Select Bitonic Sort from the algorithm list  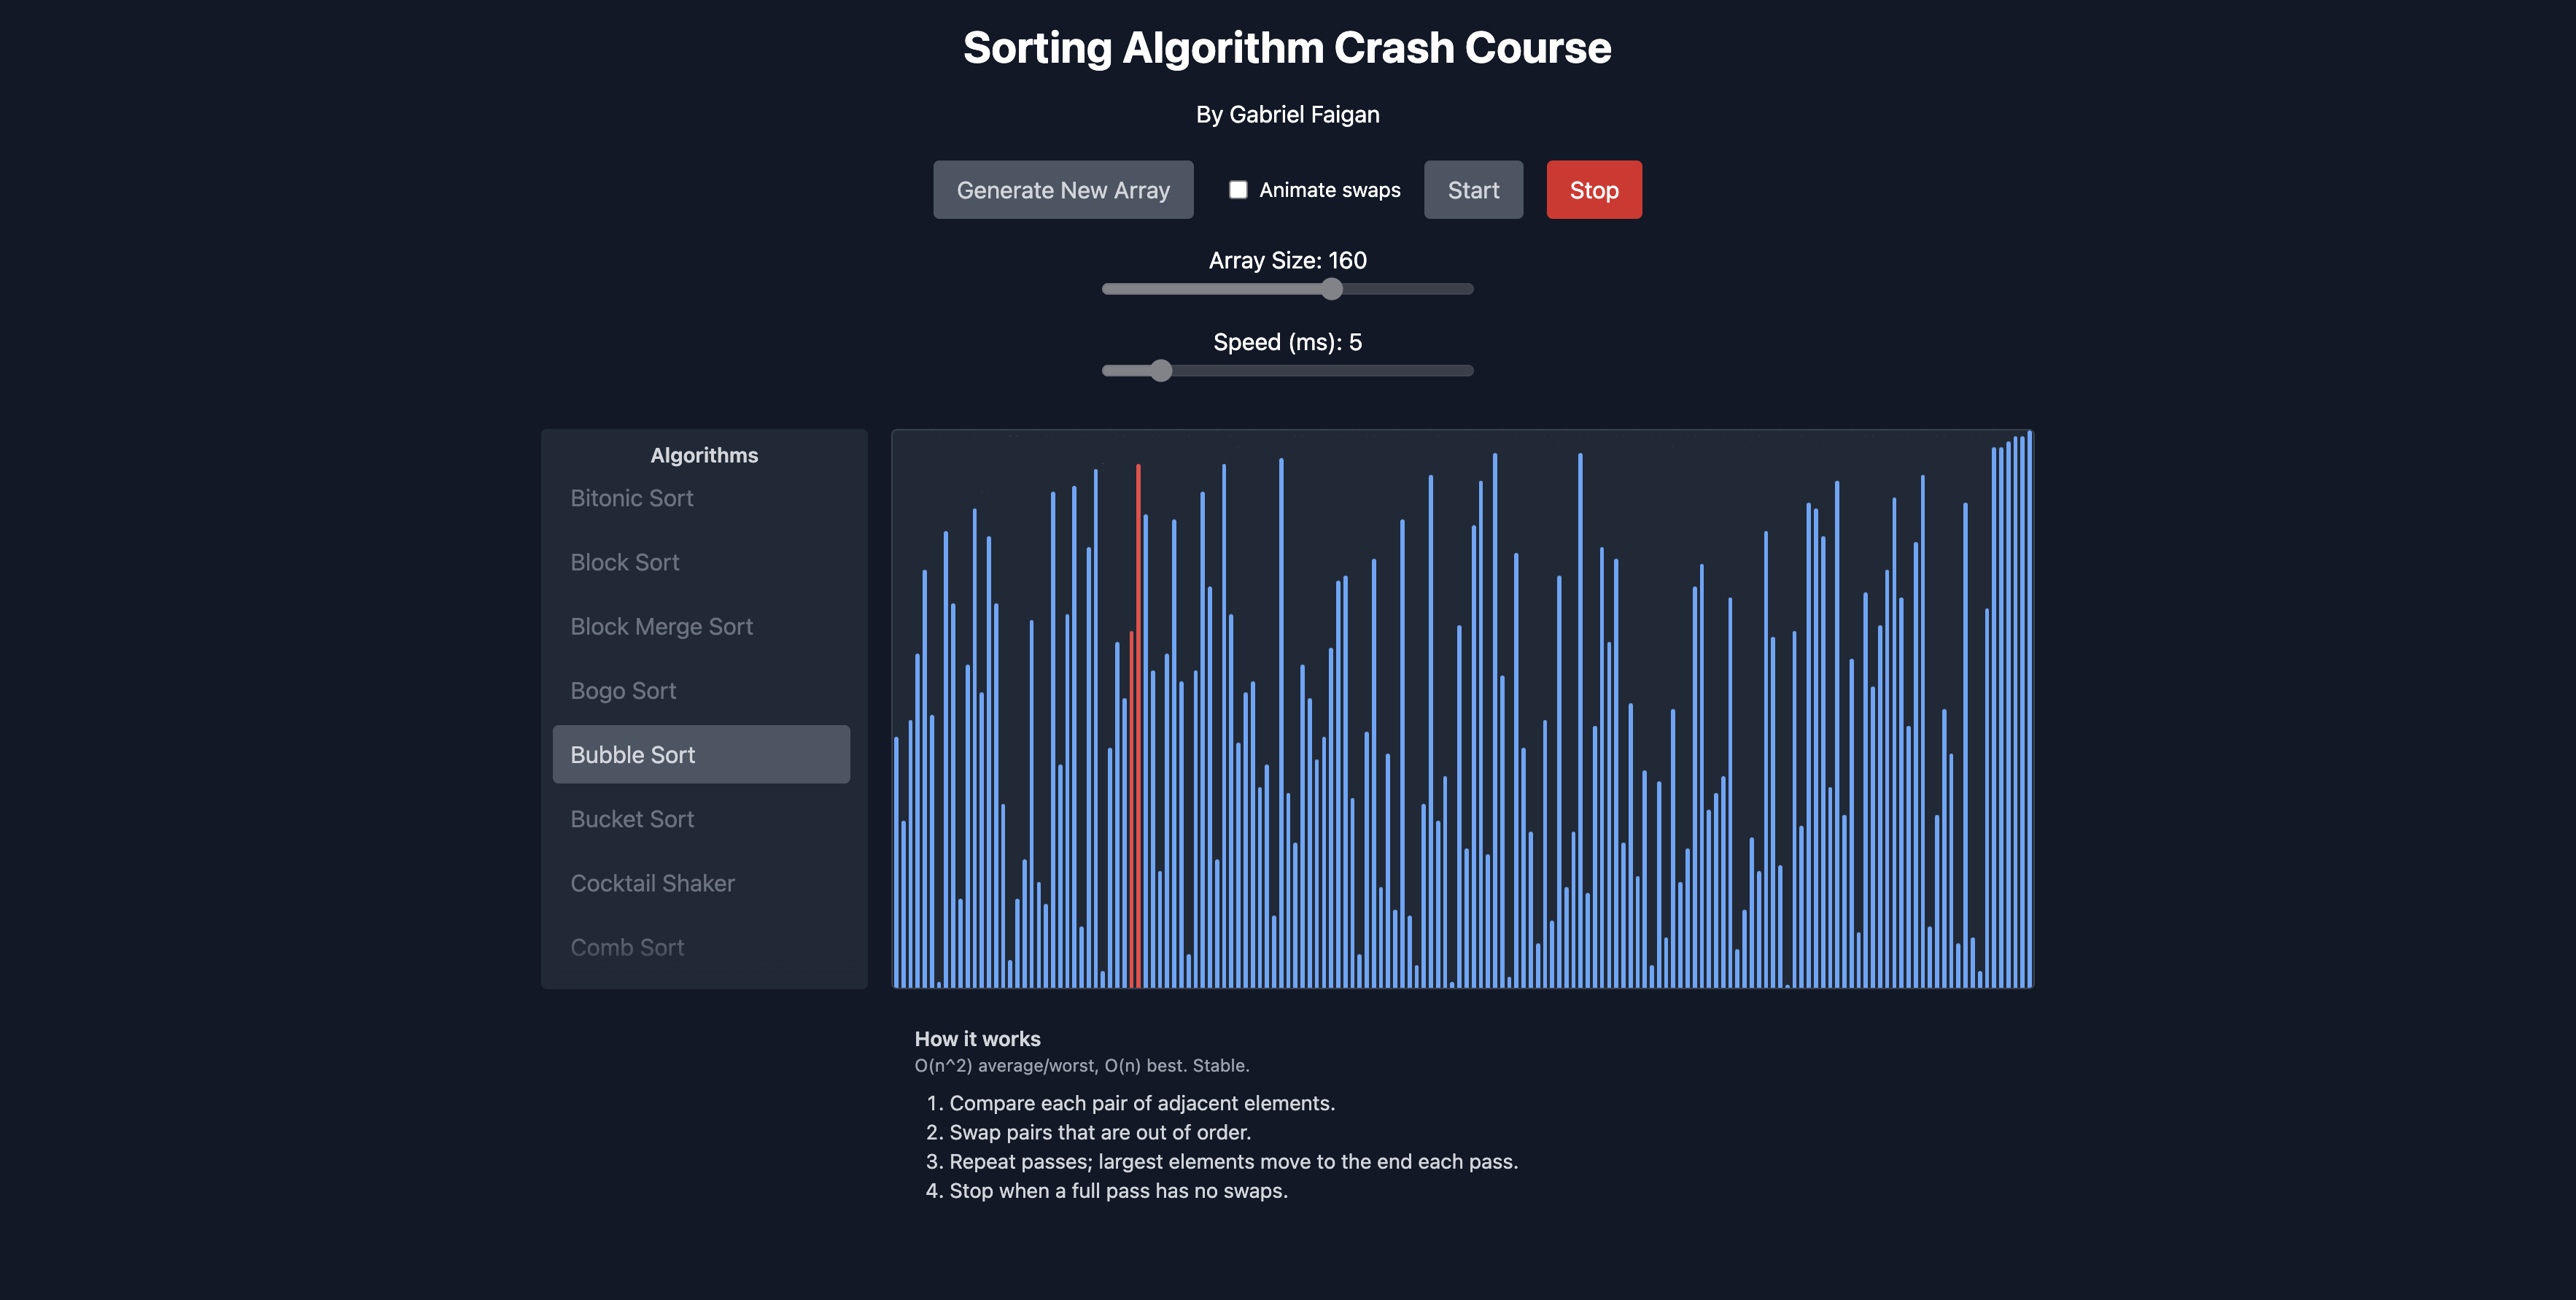pyautogui.click(x=631, y=497)
